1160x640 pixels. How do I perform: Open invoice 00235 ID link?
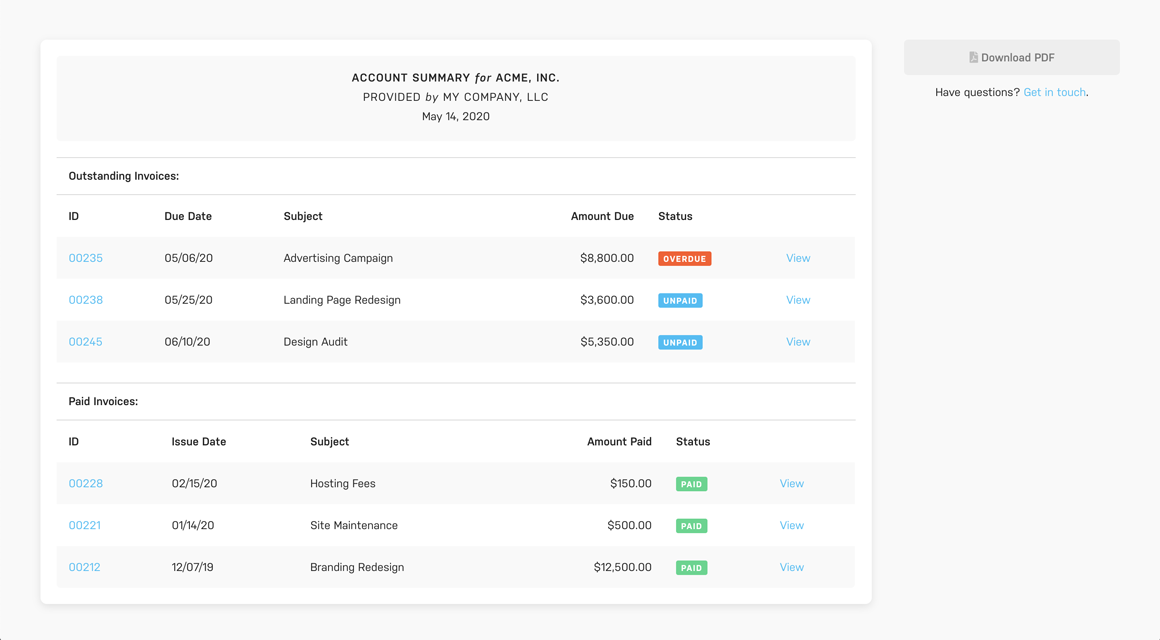86,258
